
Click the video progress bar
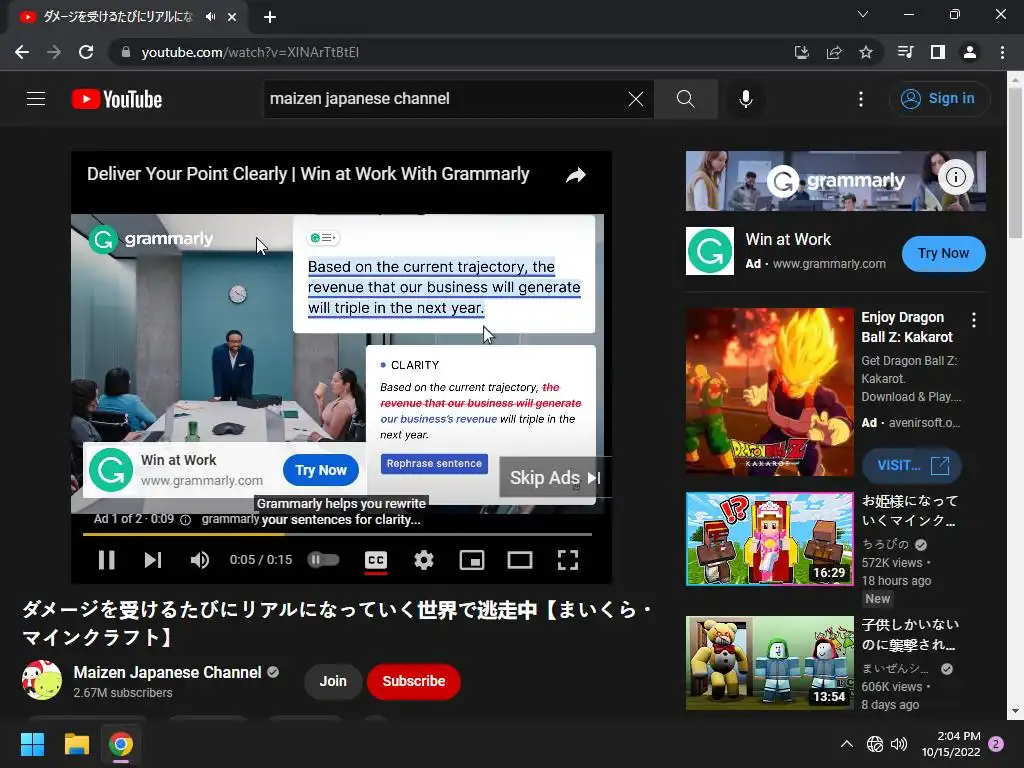(x=337, y=534)
